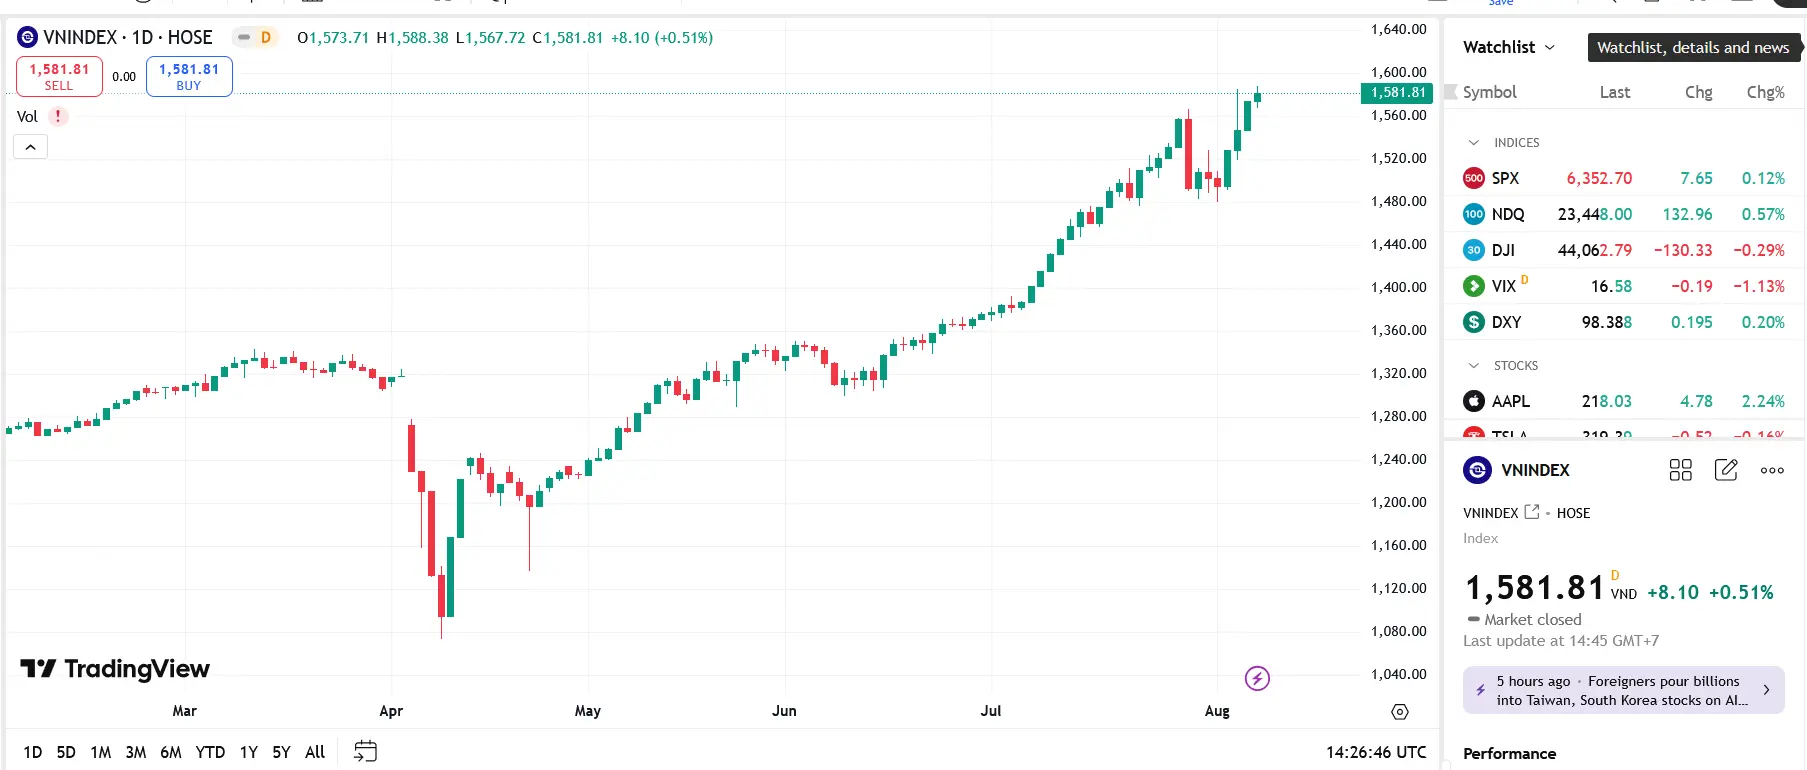This screenshot has width=1807, height=770.
Task: Open the VNINDEX grid layout icon
Action: (1680, 470)
